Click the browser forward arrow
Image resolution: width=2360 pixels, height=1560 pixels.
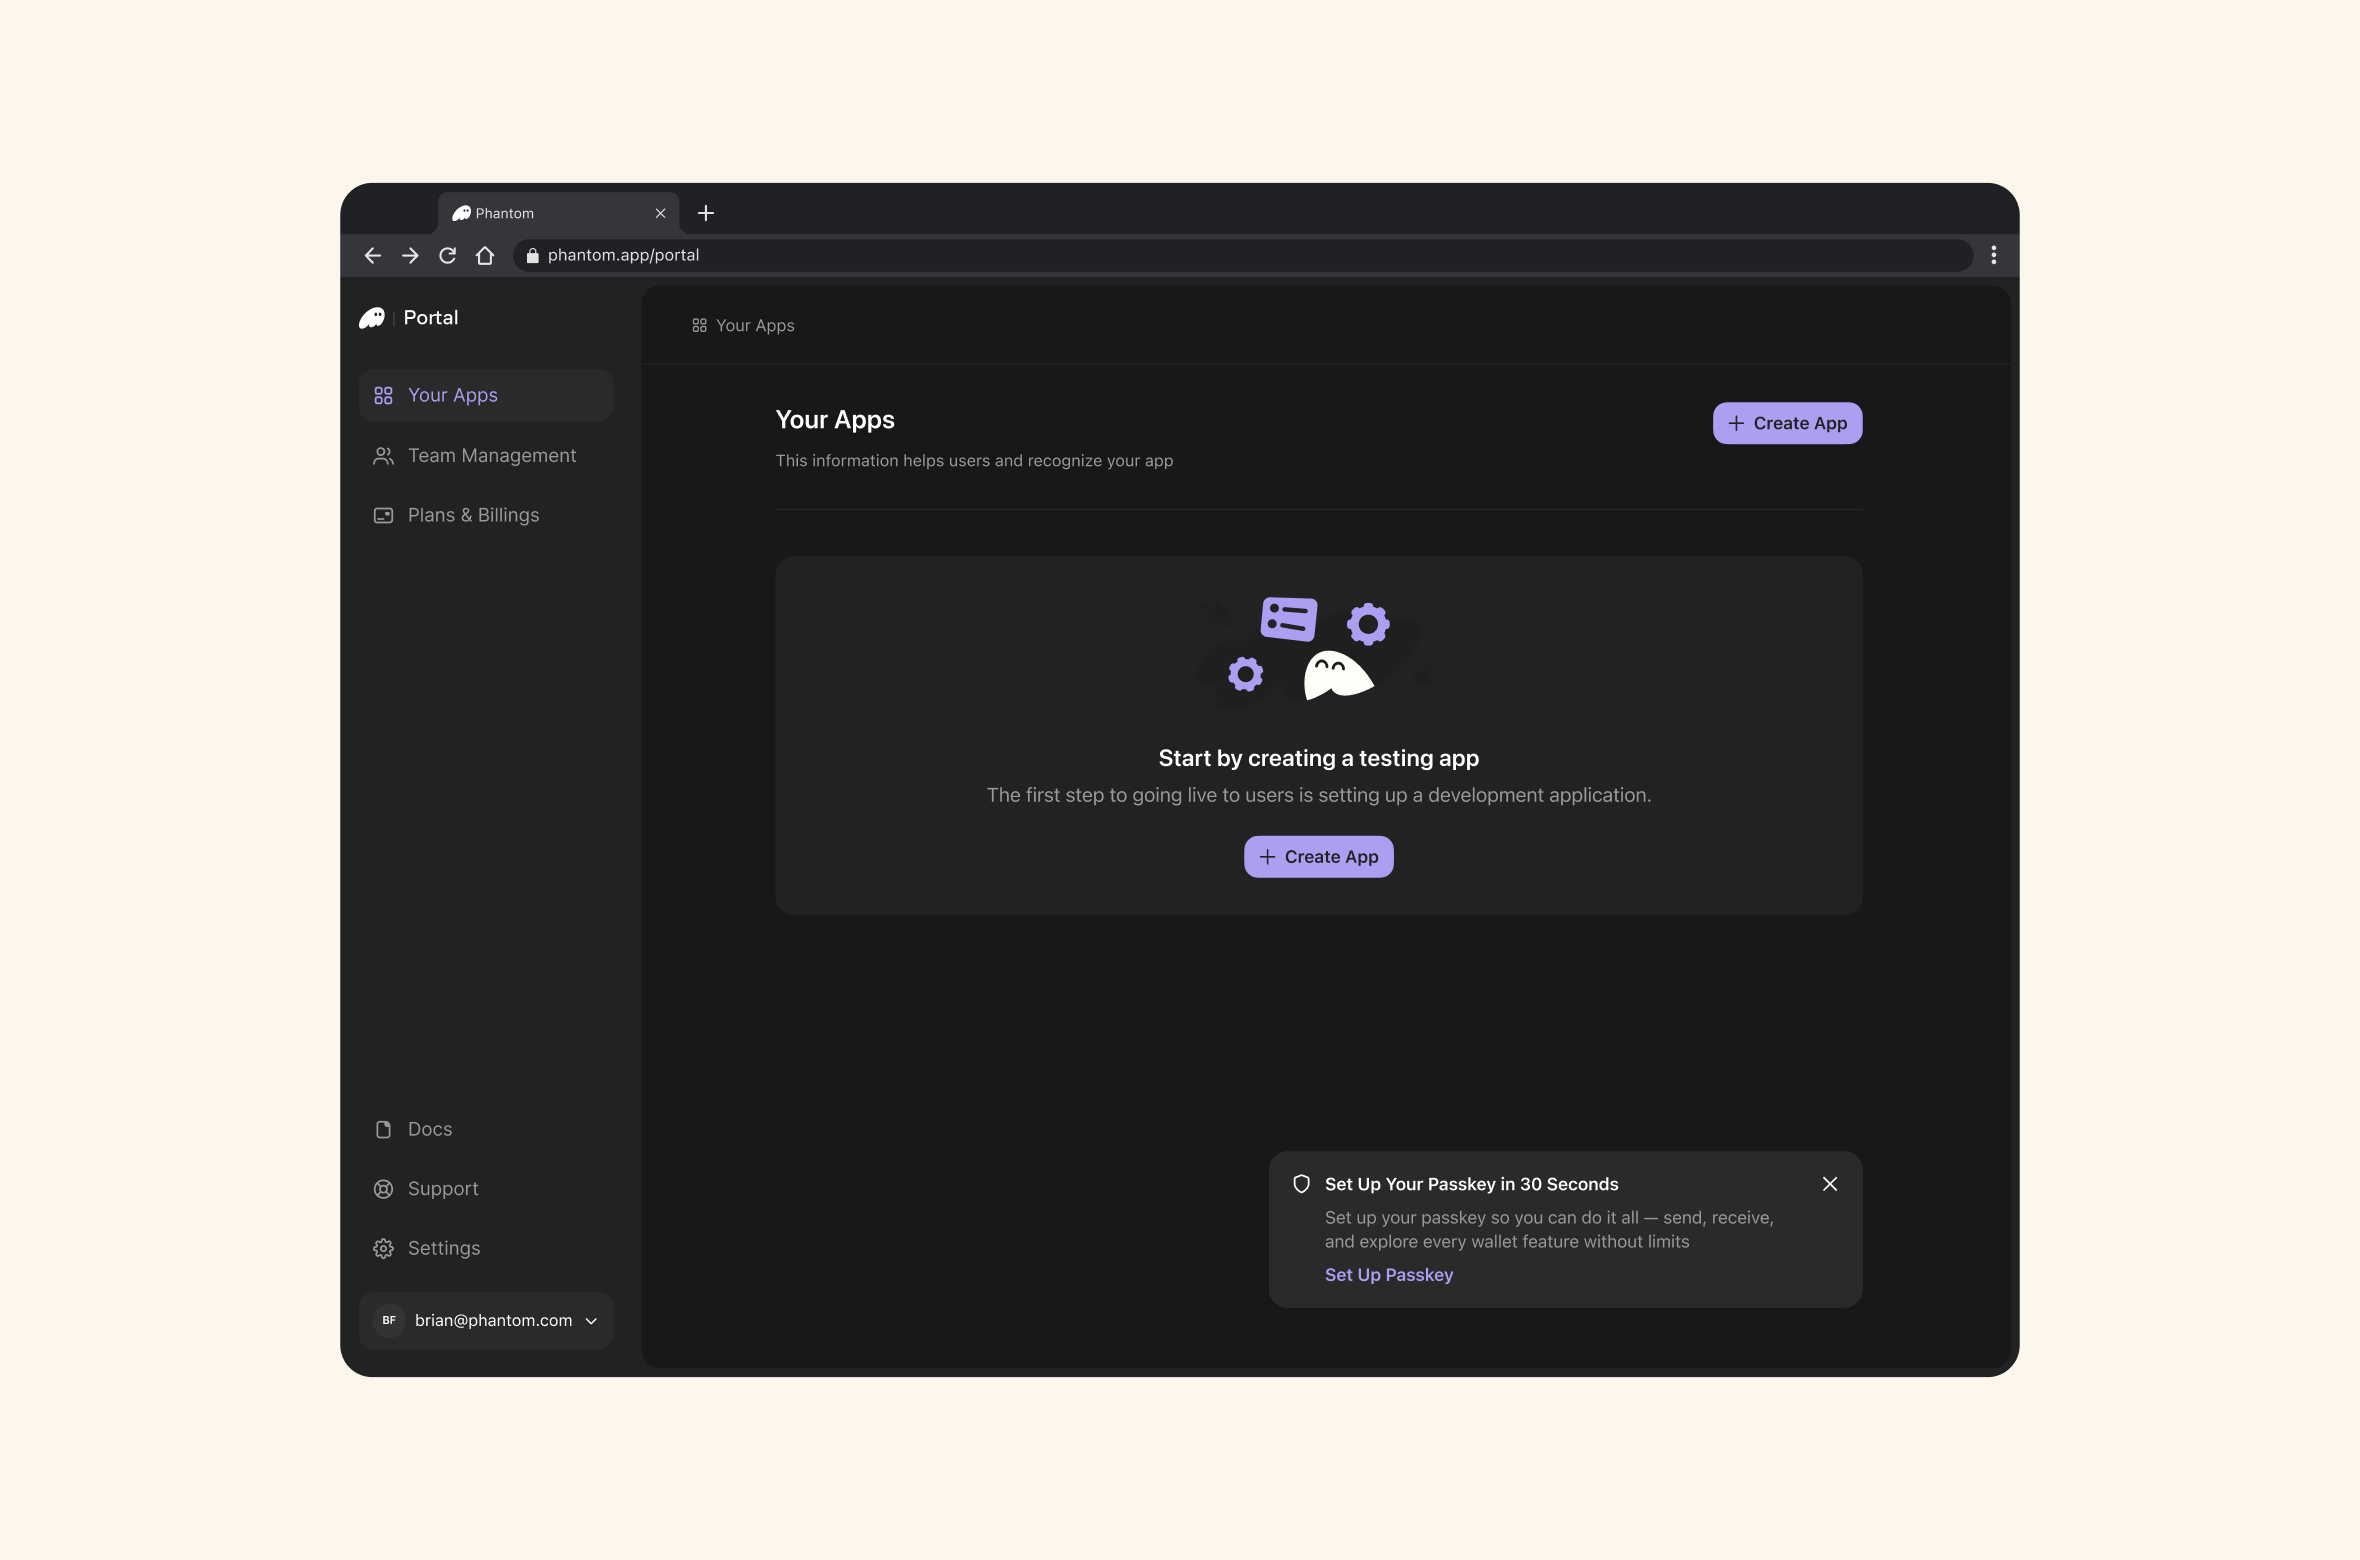(410, 256)
